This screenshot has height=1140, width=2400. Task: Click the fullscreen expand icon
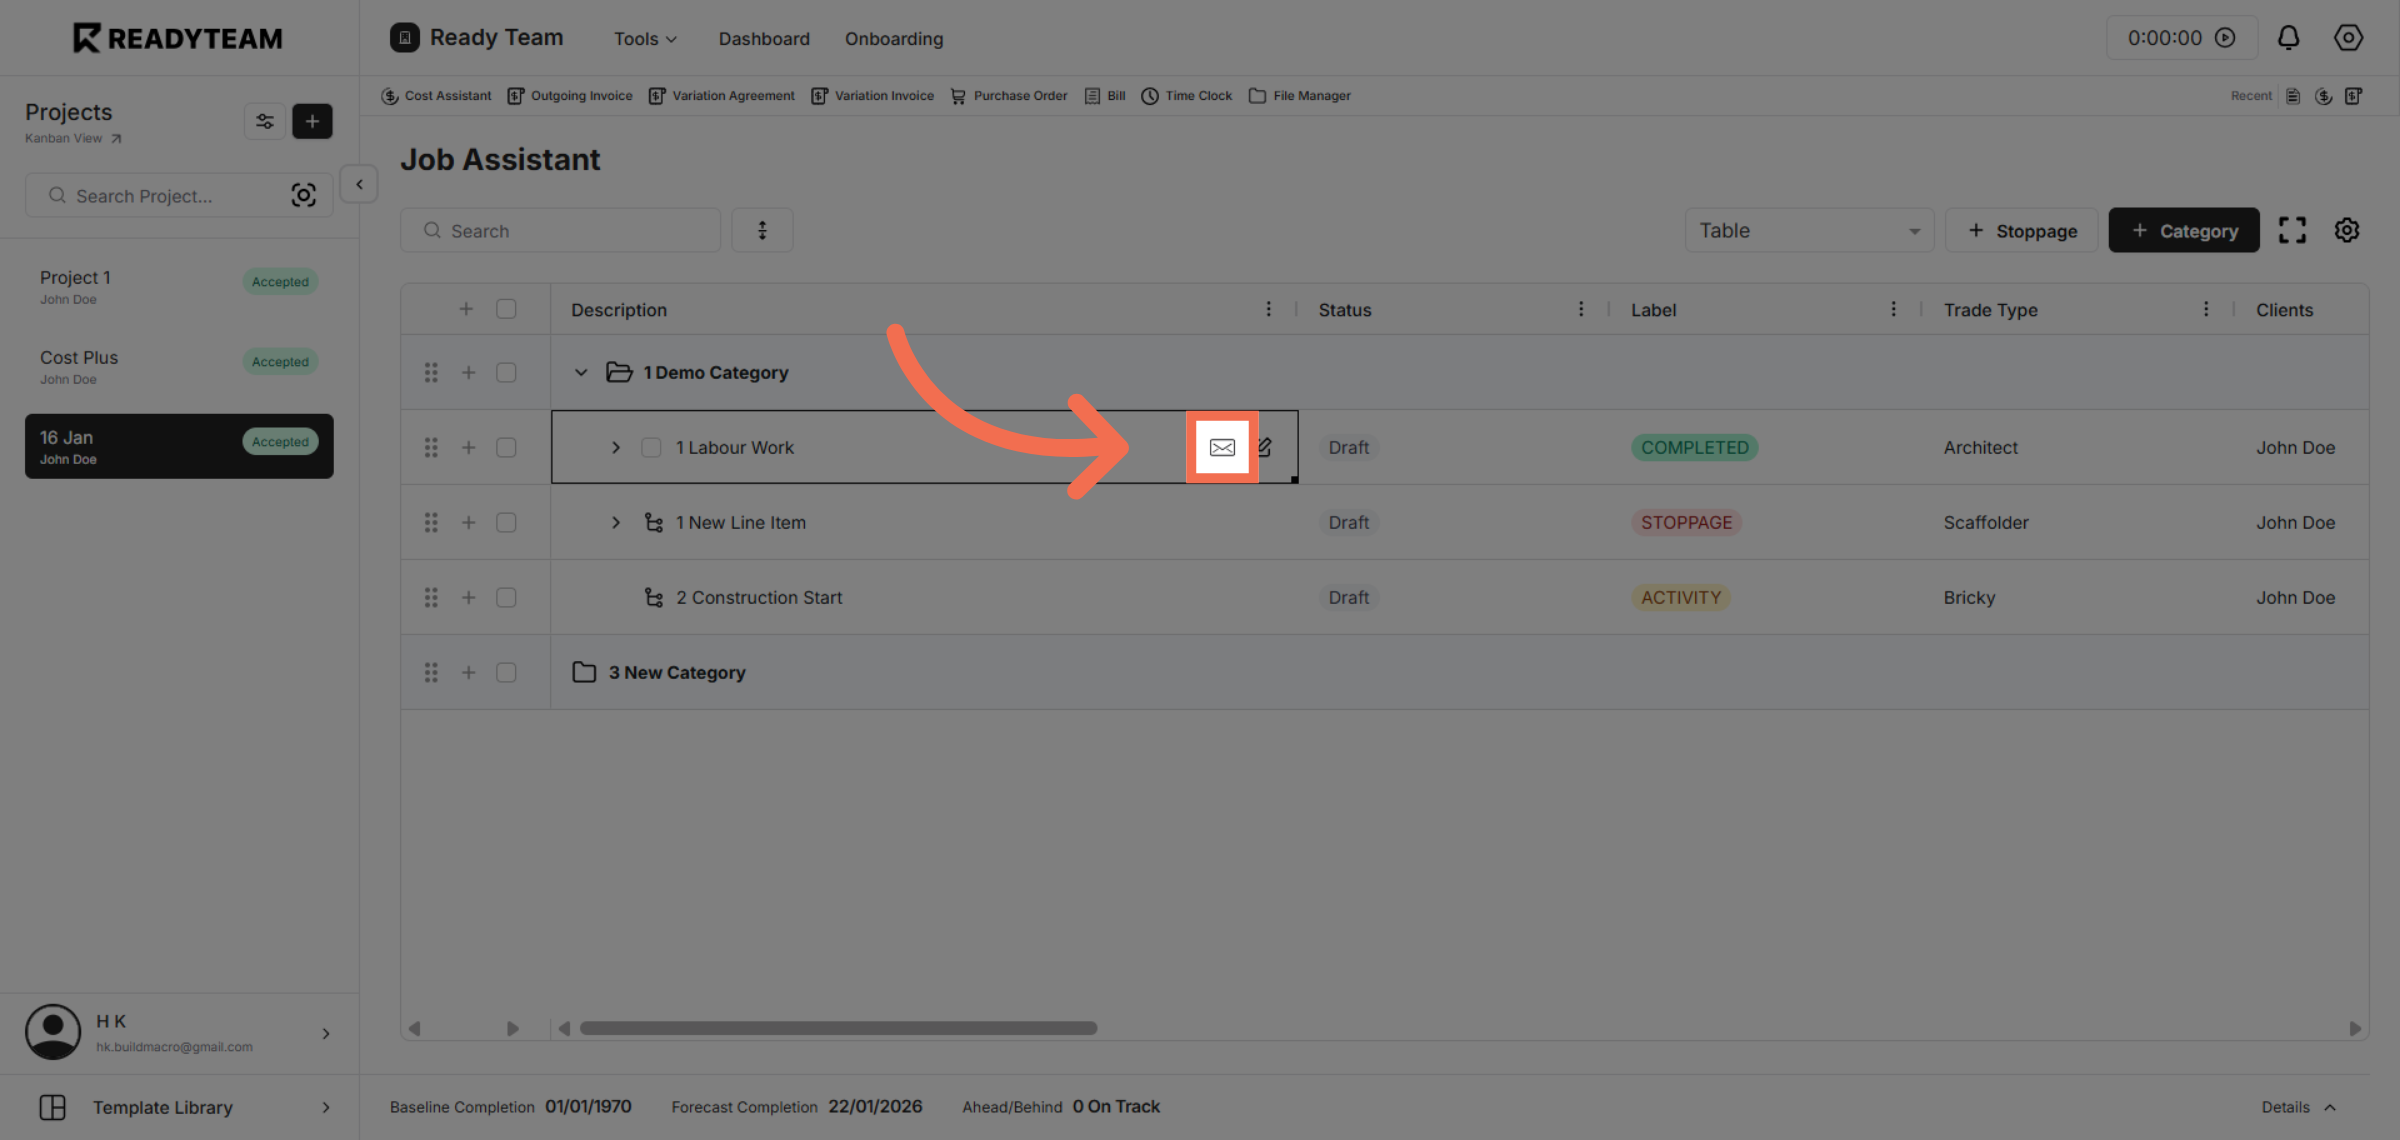coord(2292,230)
